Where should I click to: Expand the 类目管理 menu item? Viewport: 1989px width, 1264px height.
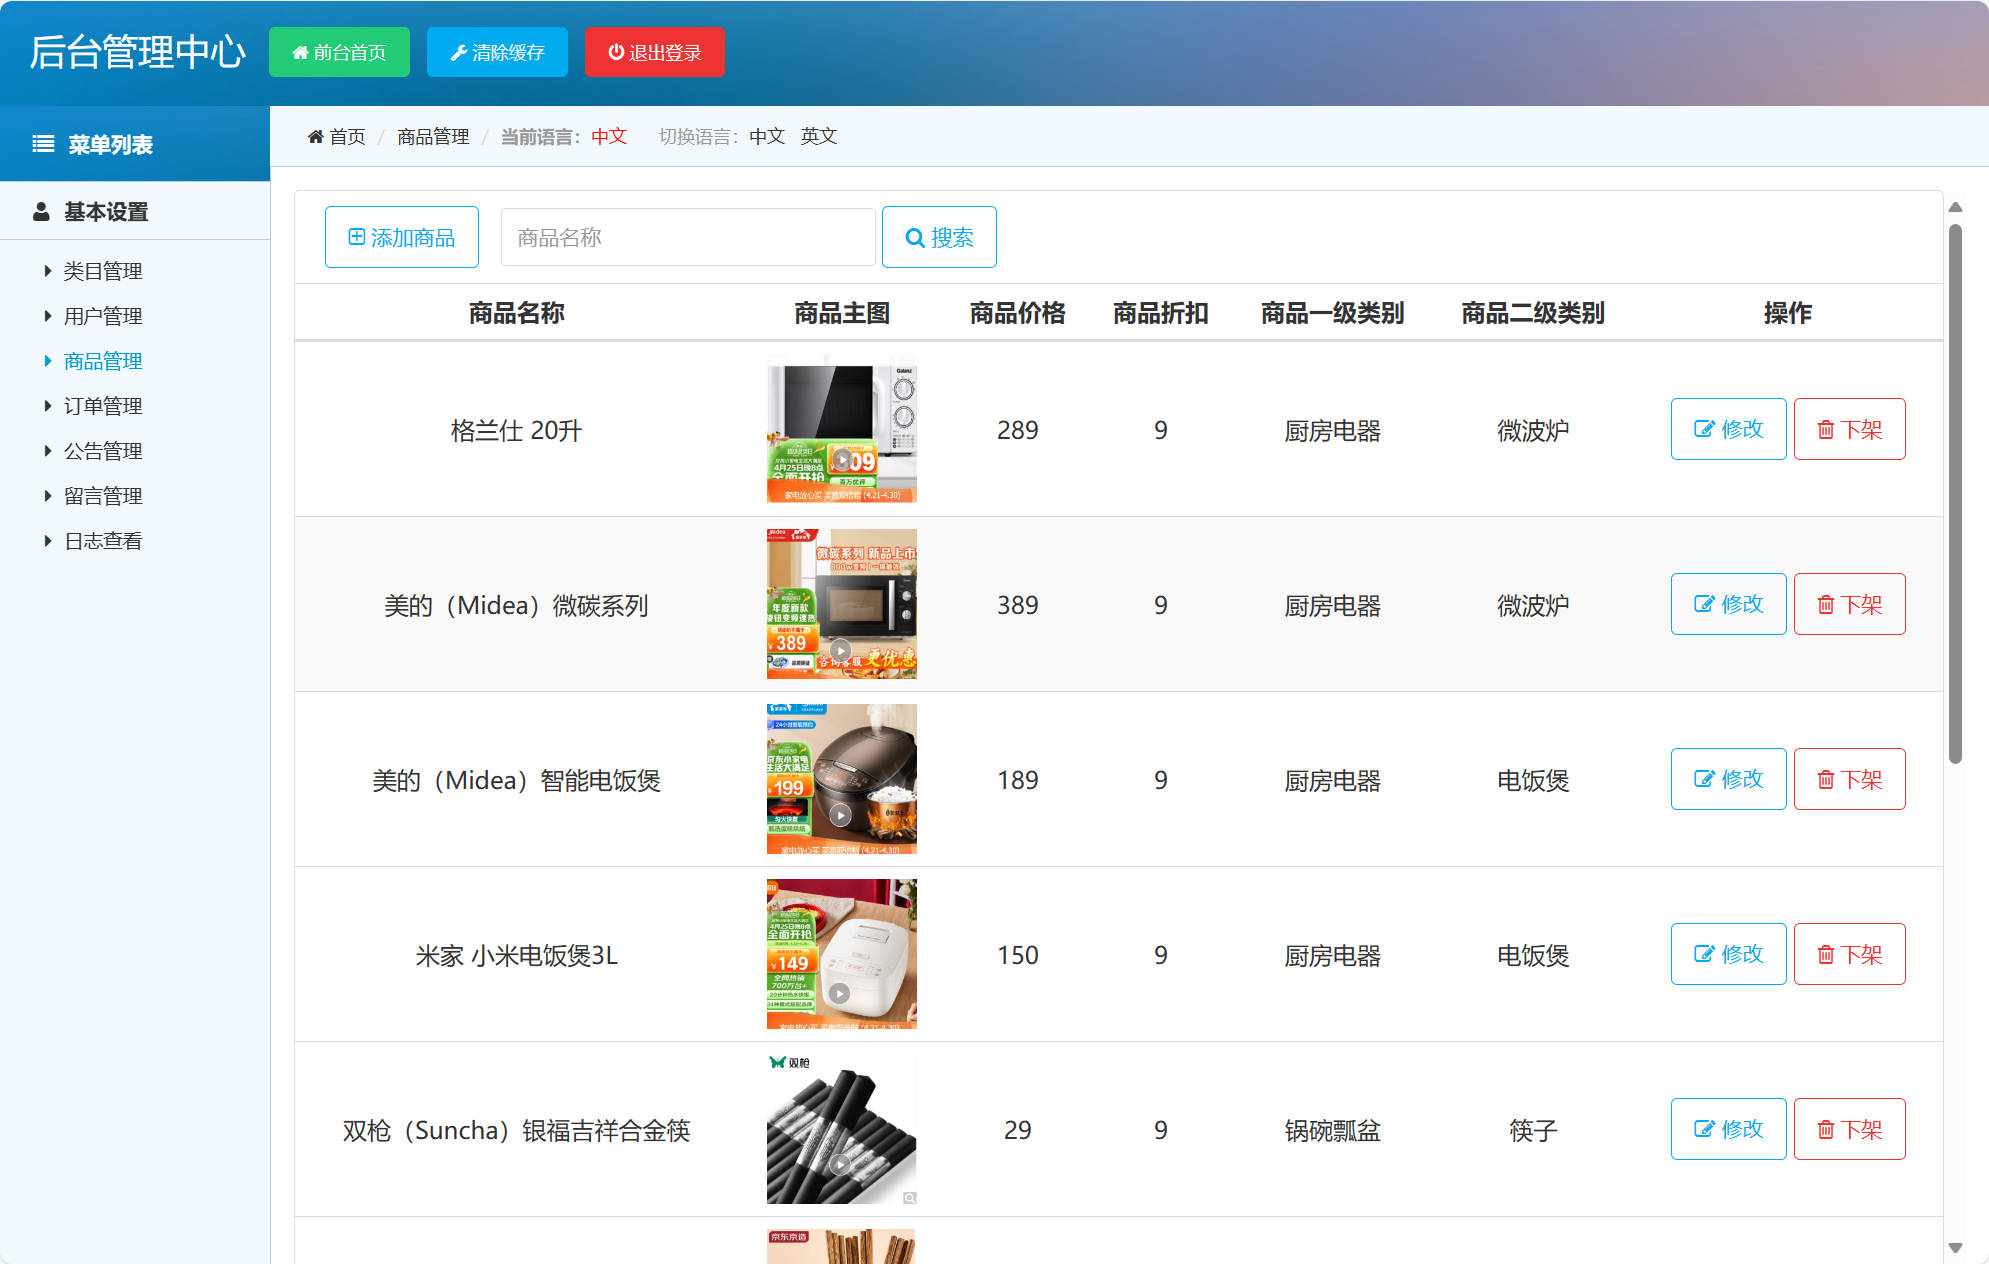(x=103, y=271)
